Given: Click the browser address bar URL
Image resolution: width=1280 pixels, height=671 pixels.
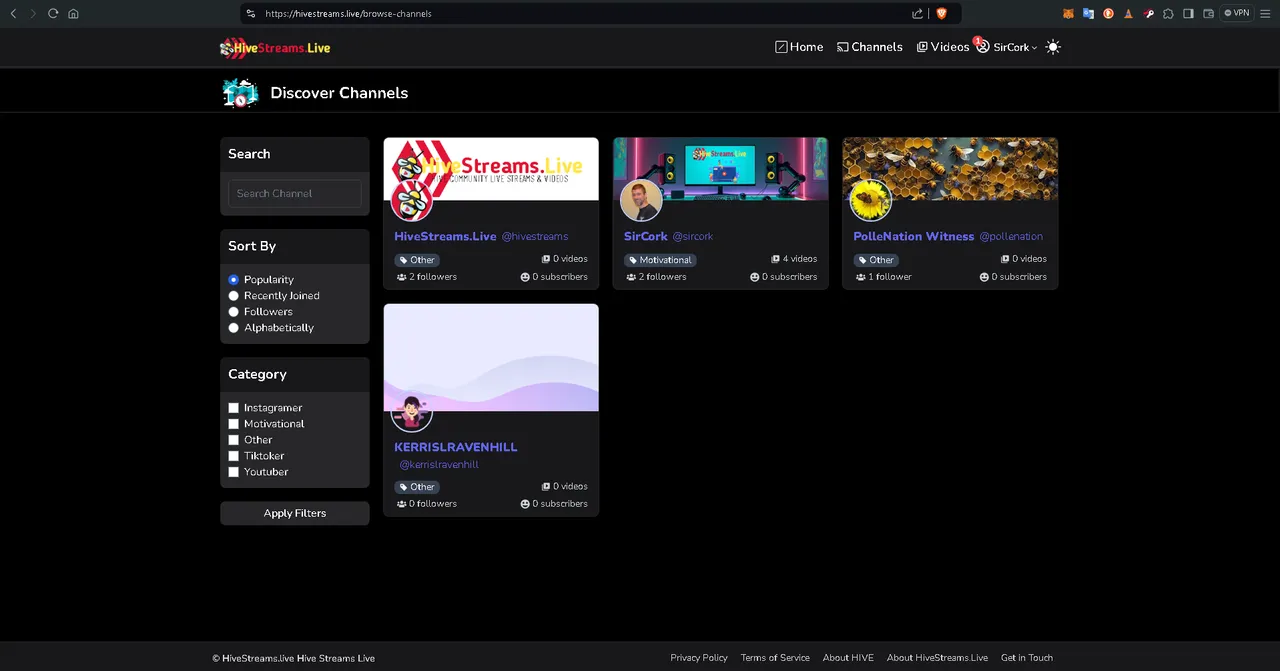Looking at the screenshot, I should [349, 14].
